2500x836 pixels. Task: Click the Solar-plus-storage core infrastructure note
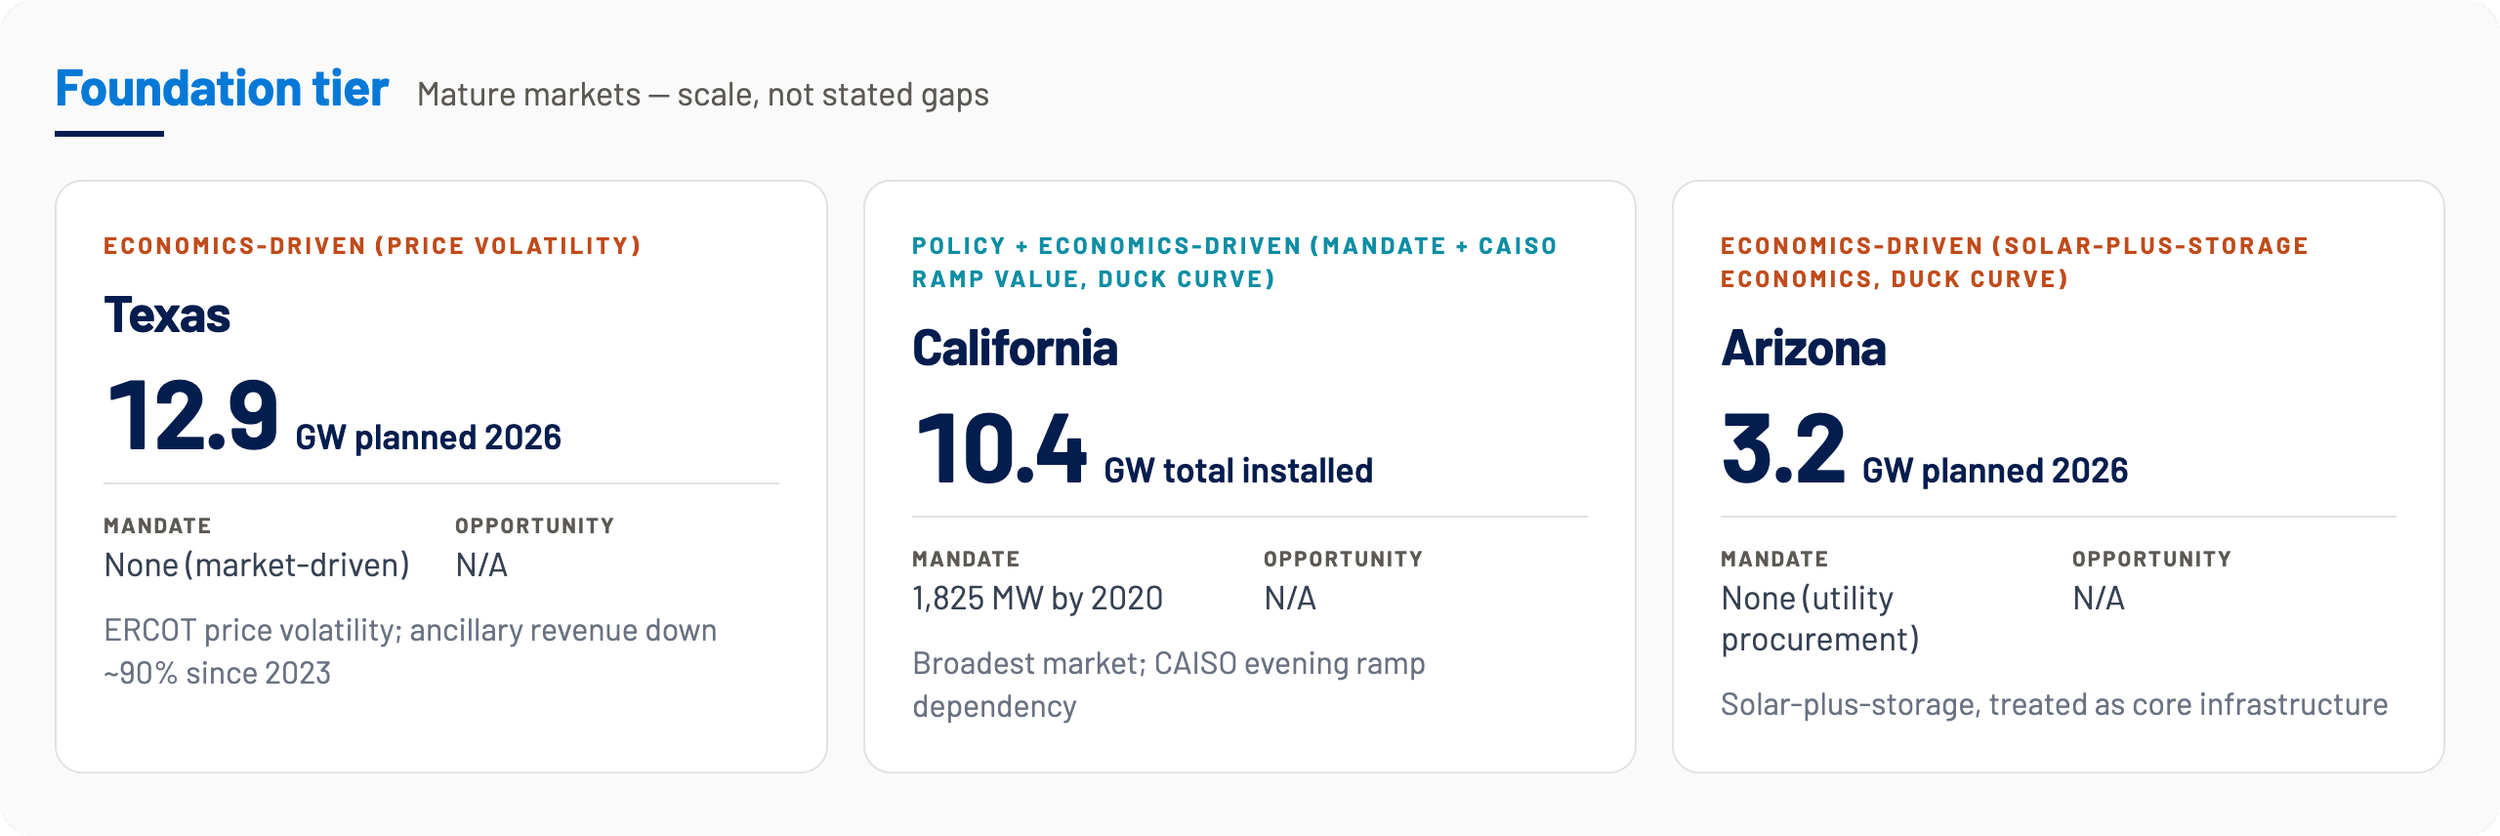tap(2054, 705)
